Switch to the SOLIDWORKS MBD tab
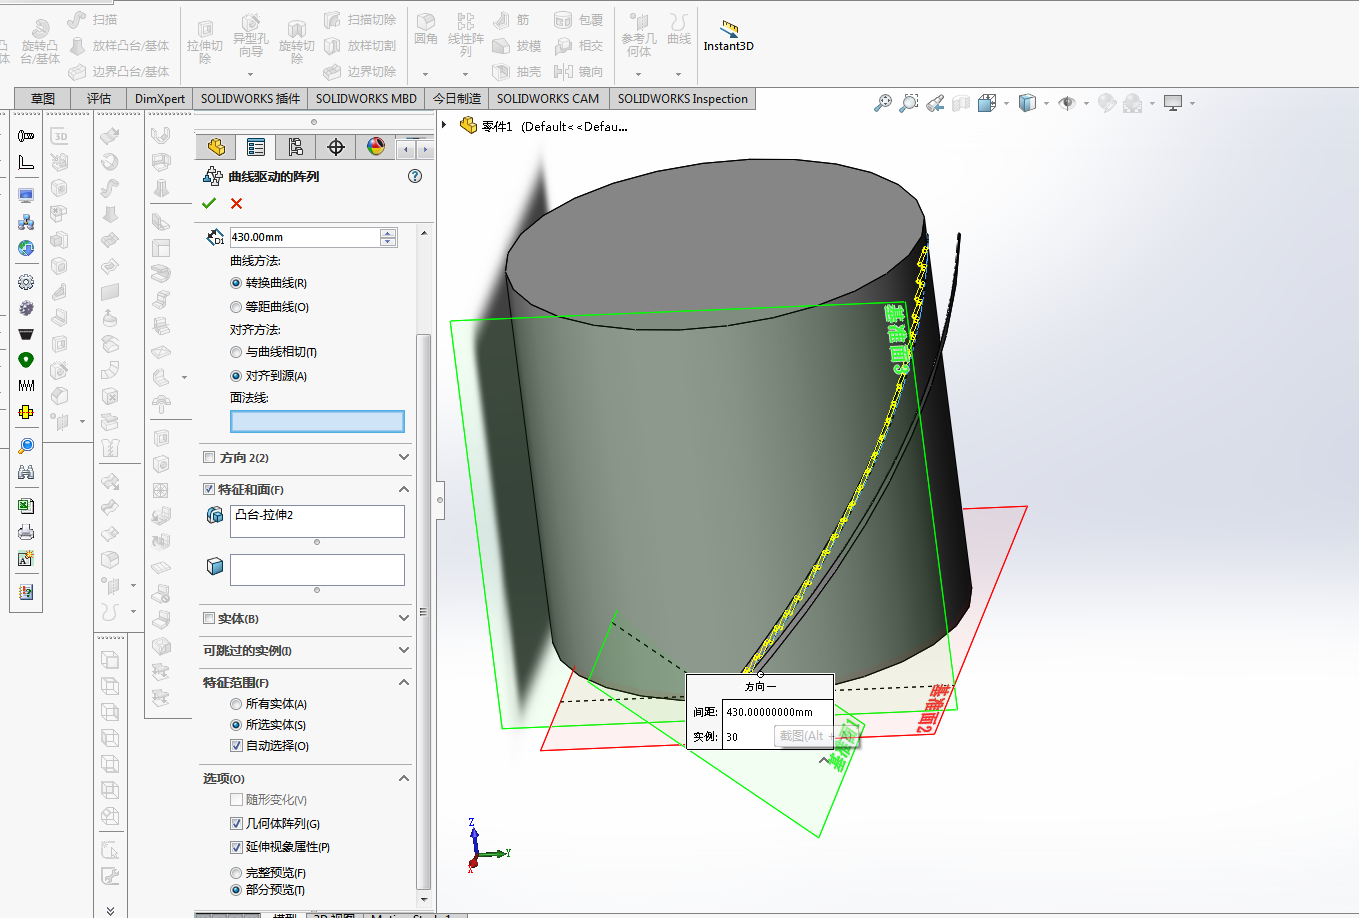This screenshot has height=918, width=1359. (366, 98)
